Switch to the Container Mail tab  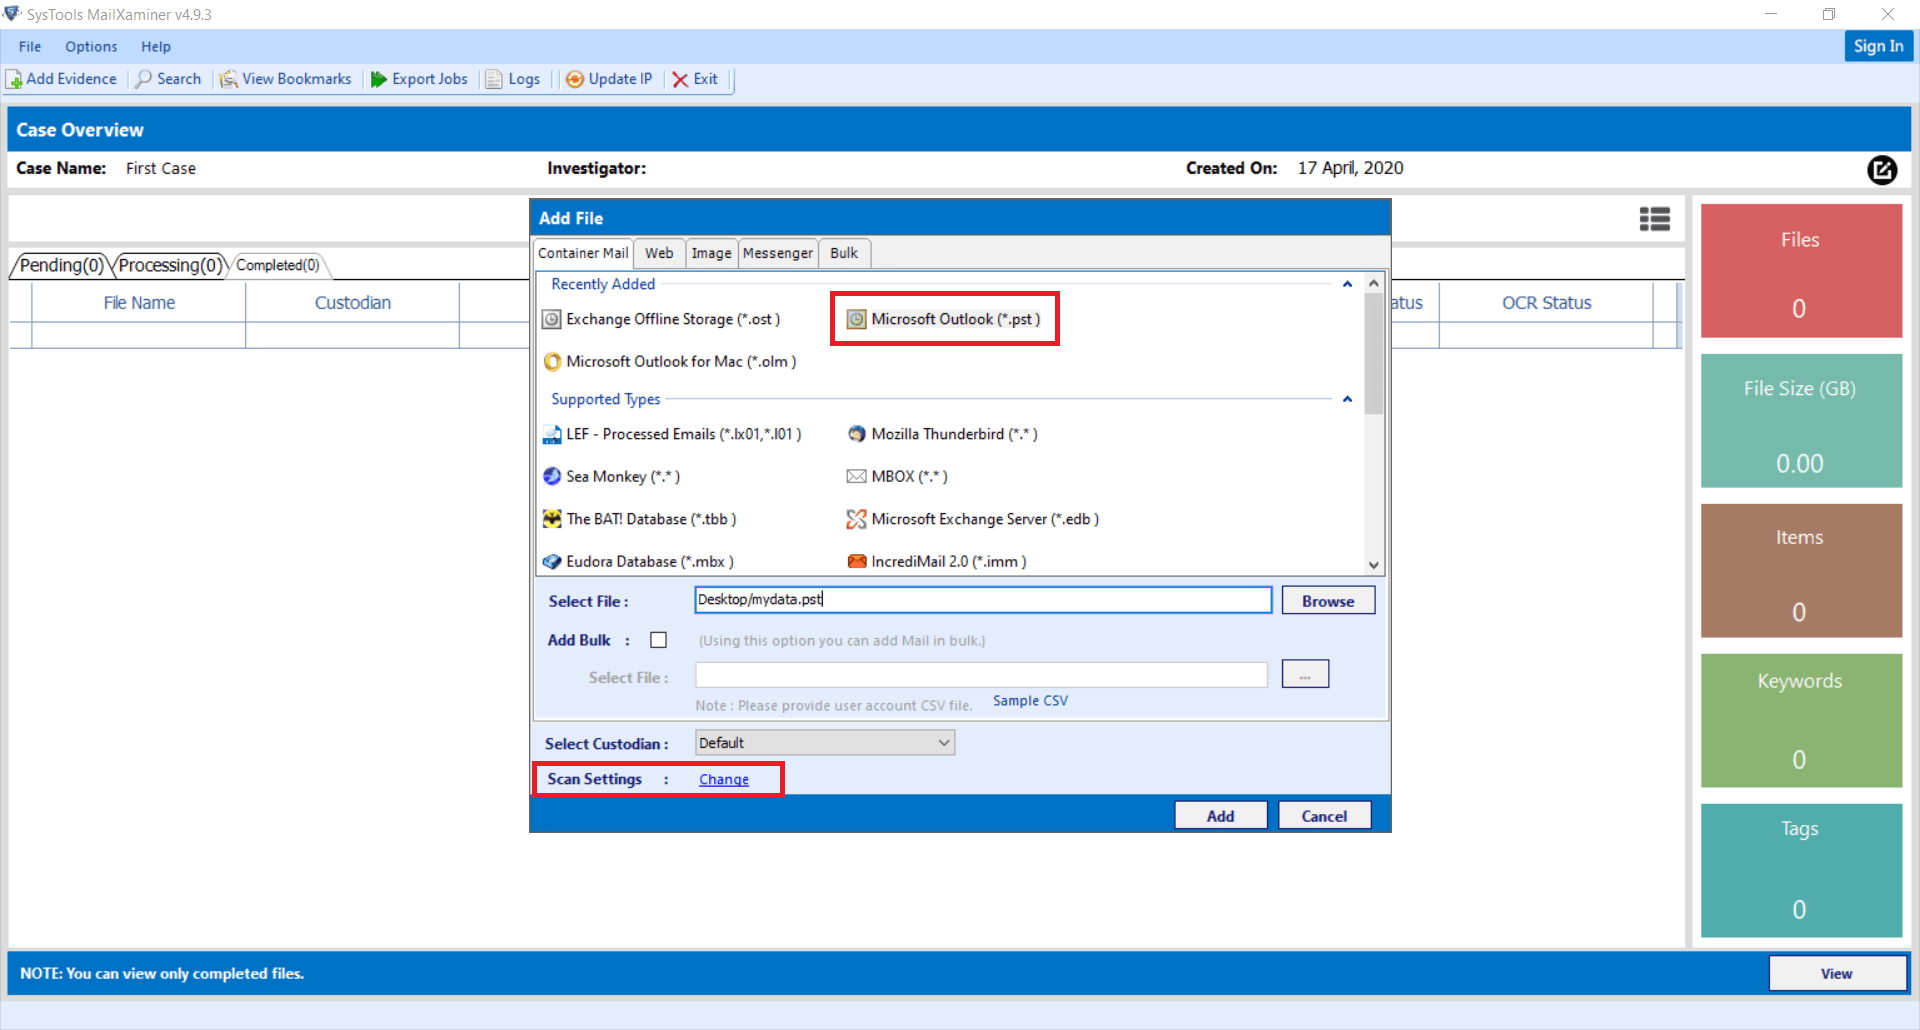point(583,253)
